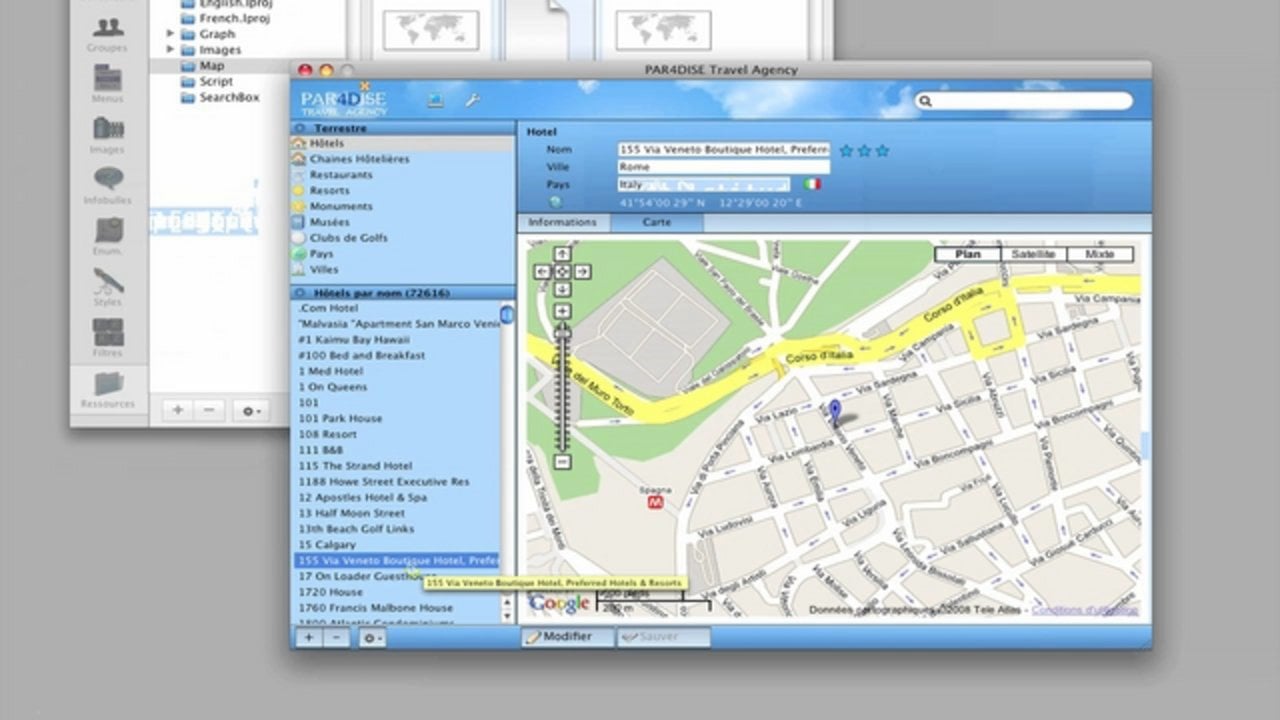
Task: Click the Spagna metro station icon
Action: 656,504
